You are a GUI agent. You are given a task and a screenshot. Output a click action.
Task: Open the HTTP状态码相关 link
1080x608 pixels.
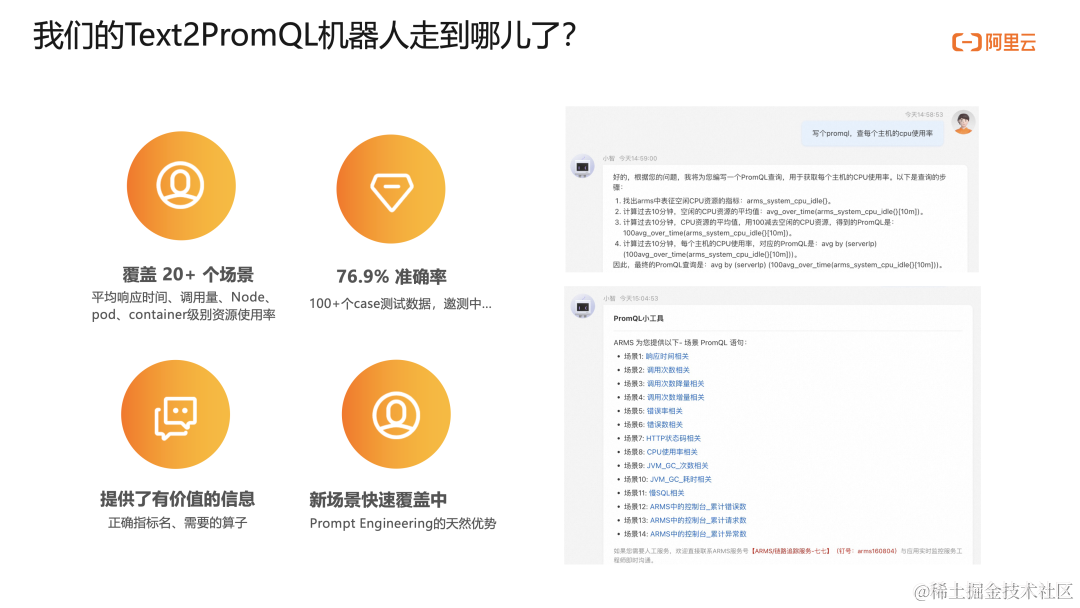point(673,439)
